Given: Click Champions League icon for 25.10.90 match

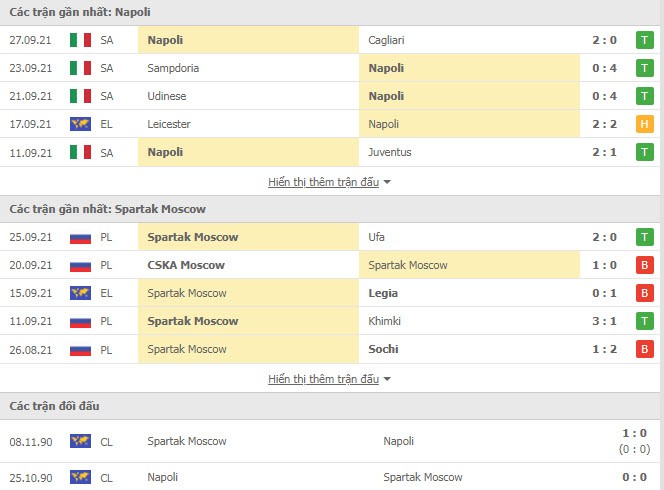Looking at the screenshot, I should click(80, 477).
